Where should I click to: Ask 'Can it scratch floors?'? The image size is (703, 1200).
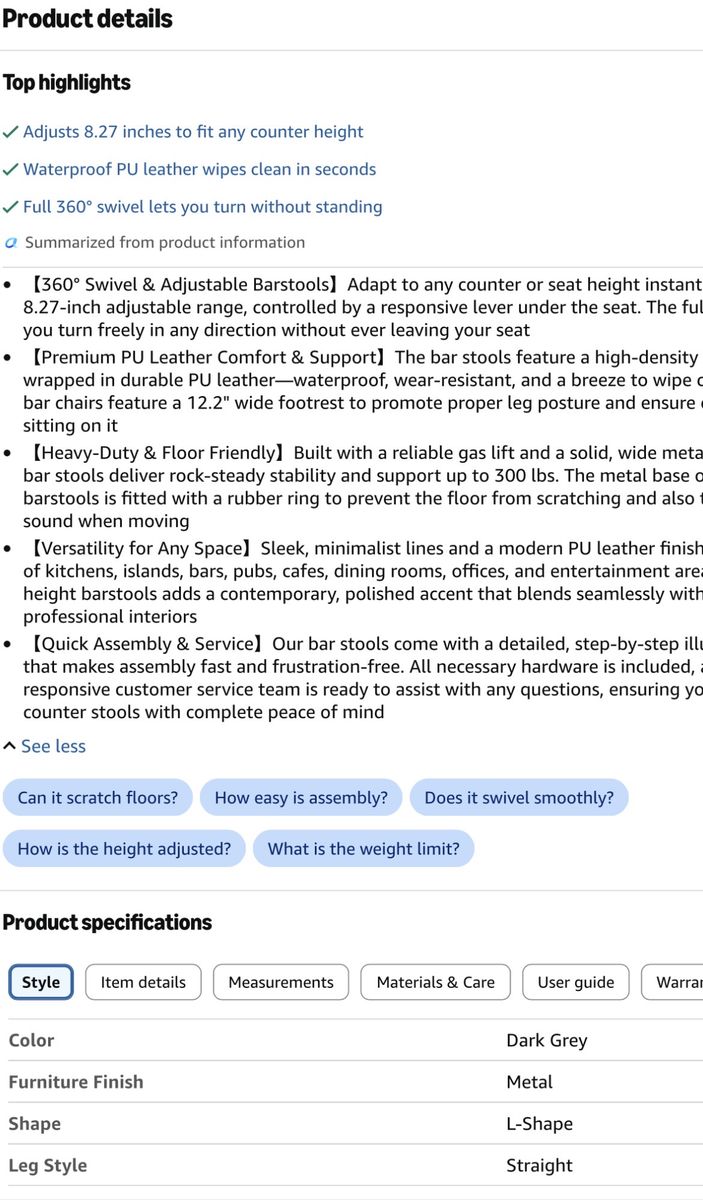coord(98,797)
